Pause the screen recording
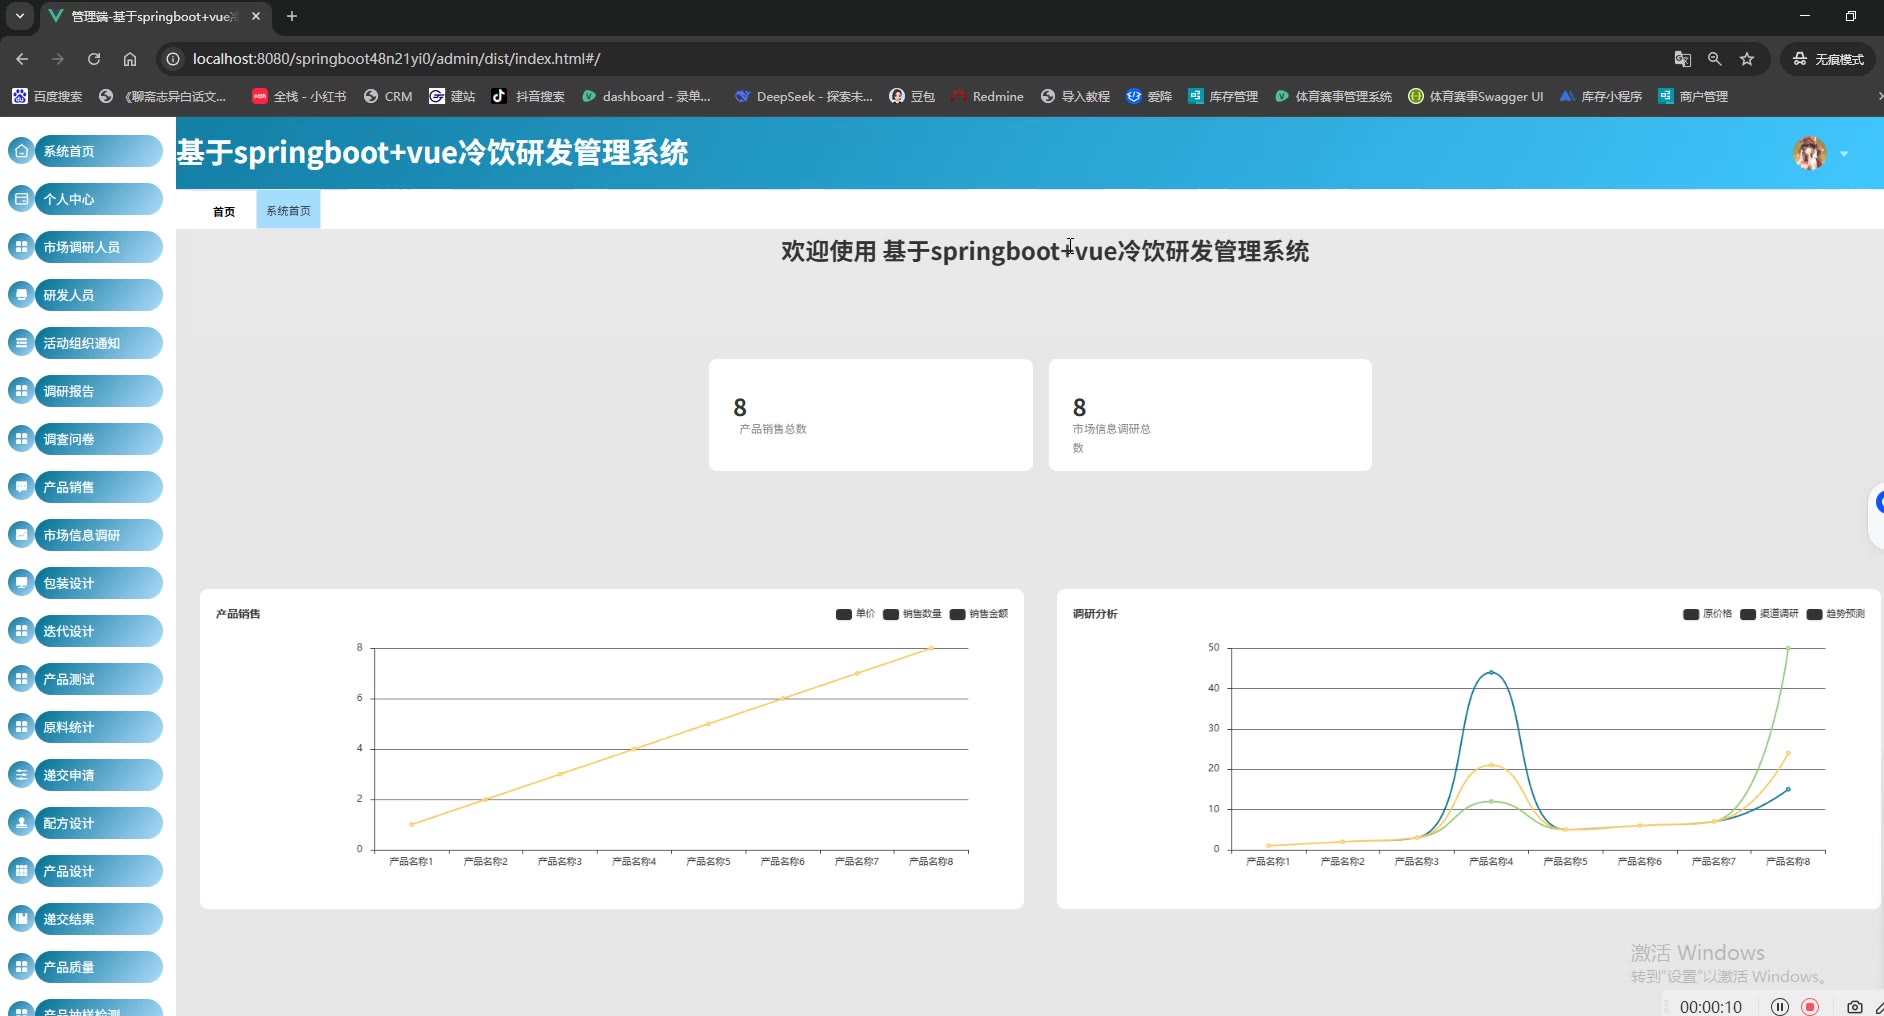Viewport: 1884px width, 1016px height. pyautogui.click(x=1779, y=1006)
